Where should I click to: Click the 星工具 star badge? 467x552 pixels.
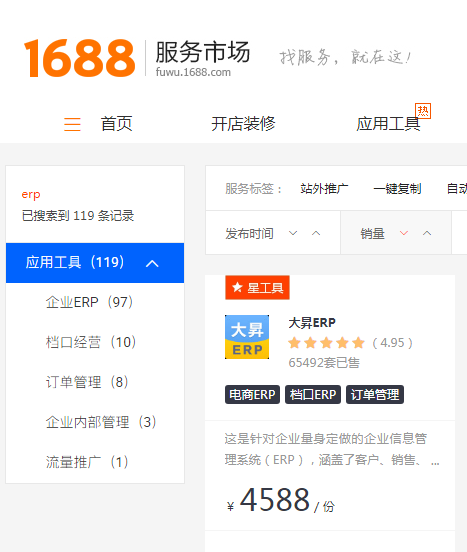point(257,288)
